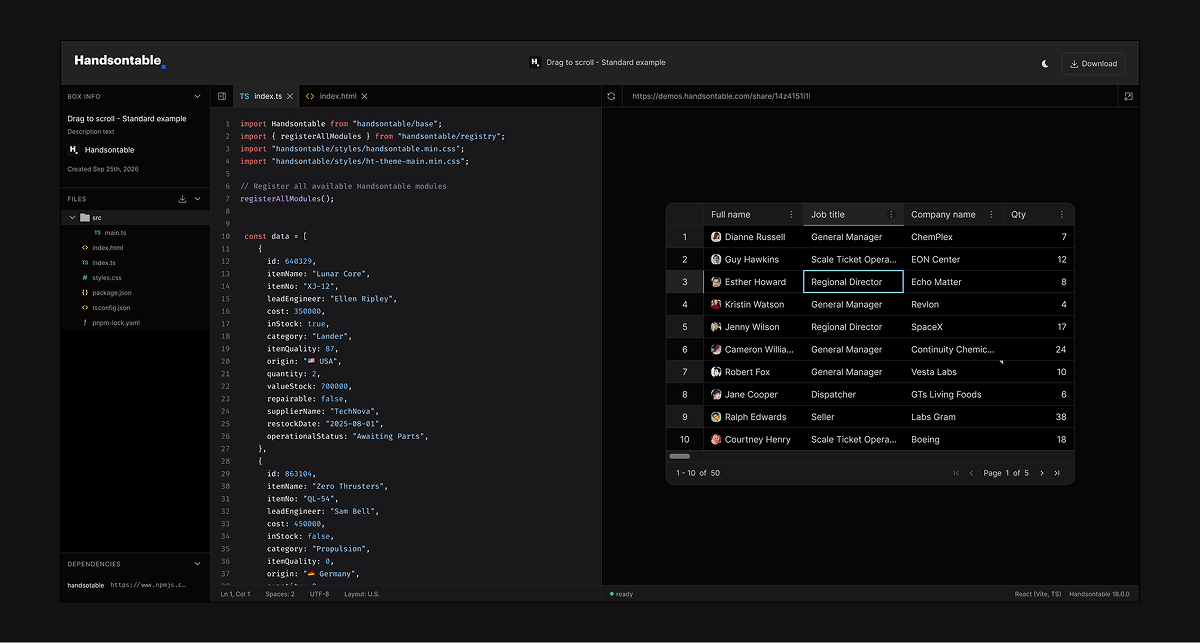Select row header number 10
The image size is (1200, 643).
click(x=685, y=440)
